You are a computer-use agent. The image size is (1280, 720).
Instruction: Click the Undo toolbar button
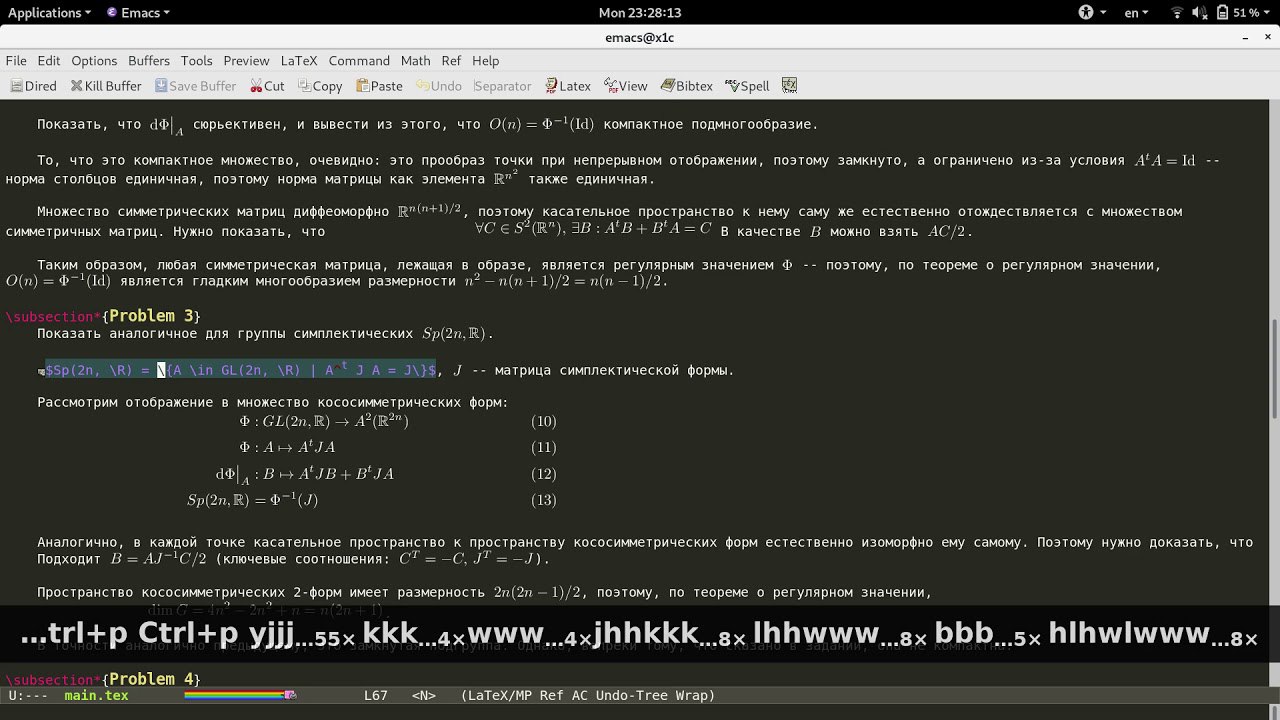[x=439, y=86]
